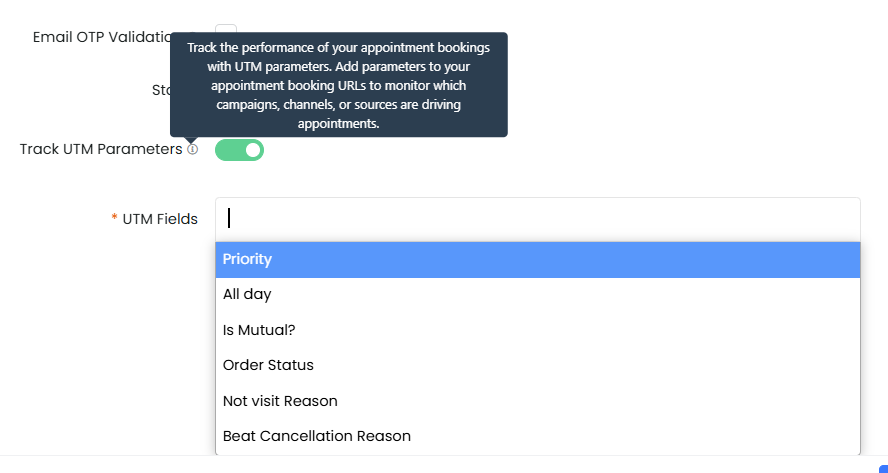This screenshot has width=888, height=473.
Task: Click the white knob of the green toggle
Action: (x=253, y=150)
